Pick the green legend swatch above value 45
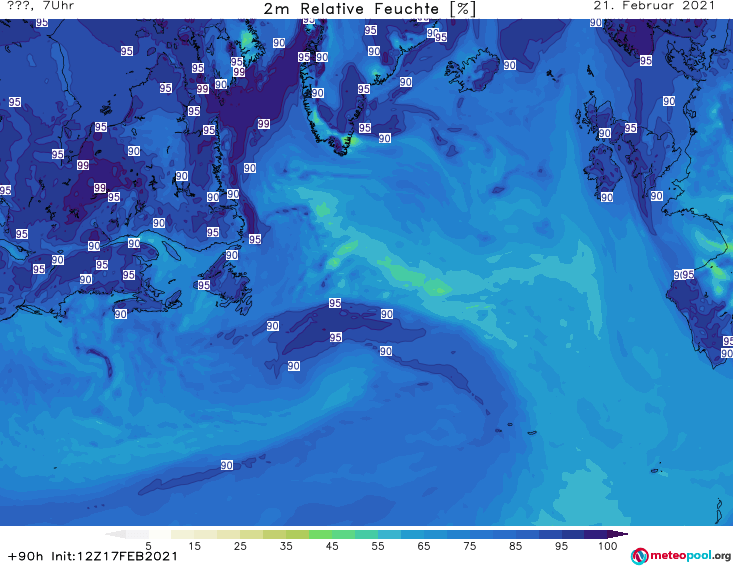This screenshot has width=733, height=566. (321, 534)
